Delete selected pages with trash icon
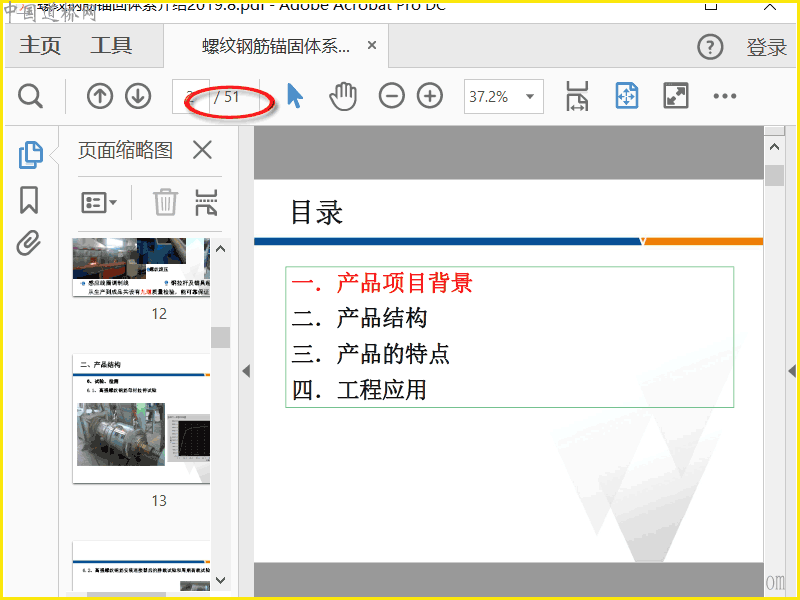The image size is (800, 600). click(165, 202)
